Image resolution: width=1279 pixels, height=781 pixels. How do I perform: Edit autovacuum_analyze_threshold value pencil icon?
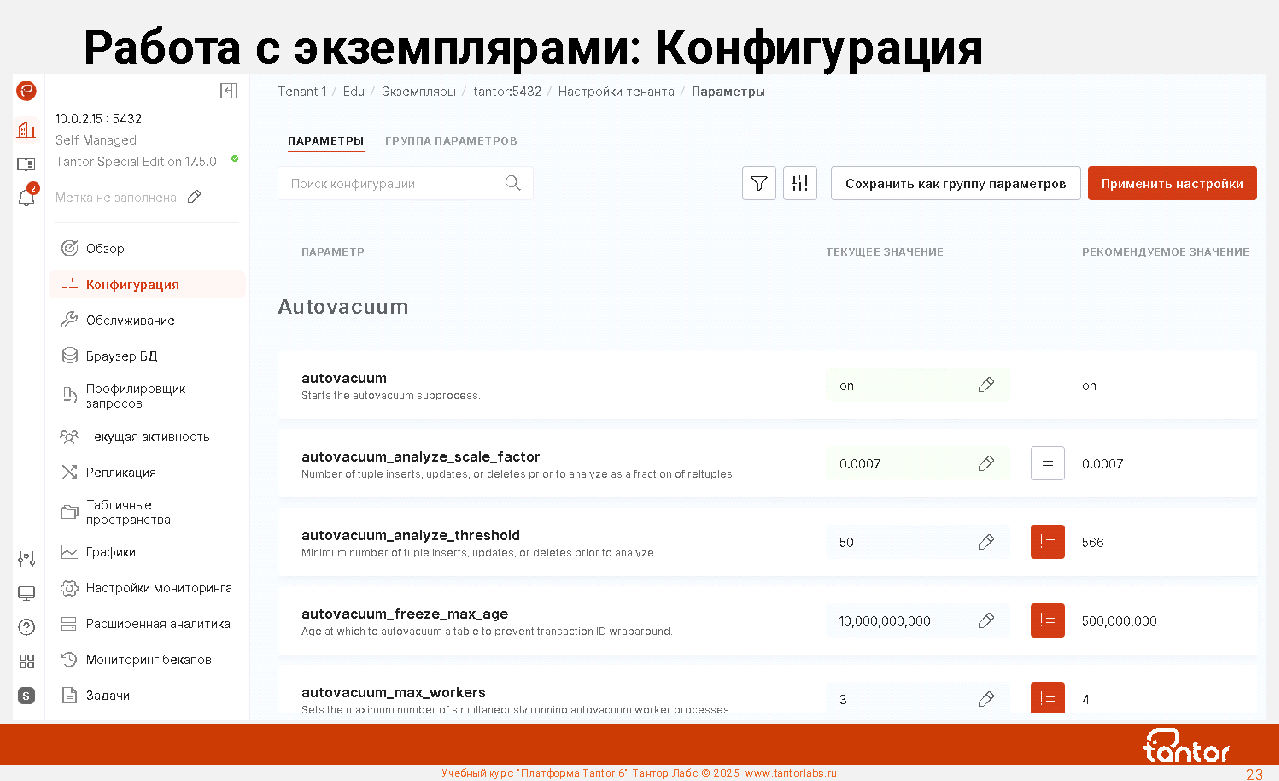pos(986,542)
